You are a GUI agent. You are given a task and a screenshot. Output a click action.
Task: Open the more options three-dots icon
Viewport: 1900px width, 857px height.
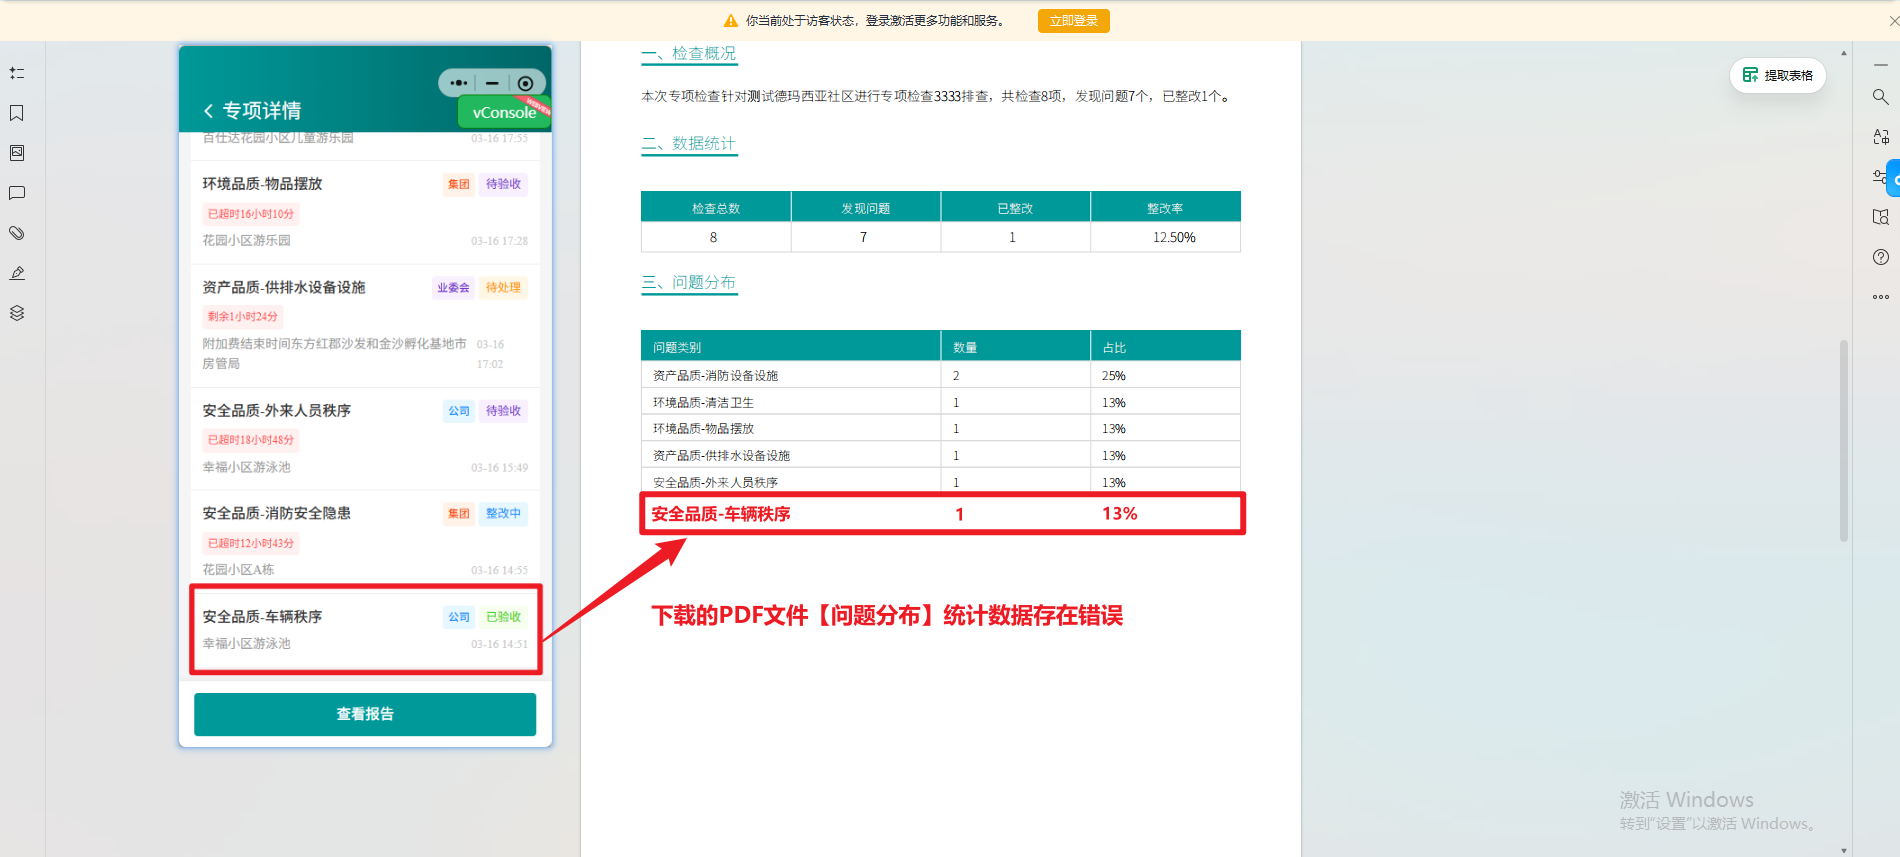(x=1880, y=297)
